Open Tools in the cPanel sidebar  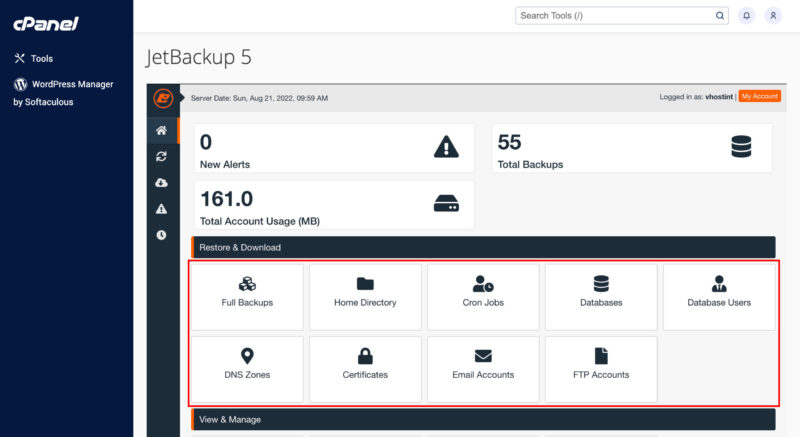tap(34, 59)
